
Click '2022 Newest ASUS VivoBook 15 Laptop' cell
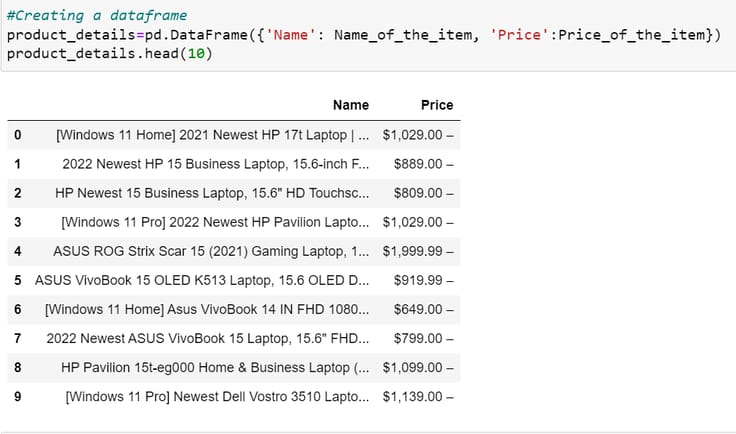tap(208, 339)
